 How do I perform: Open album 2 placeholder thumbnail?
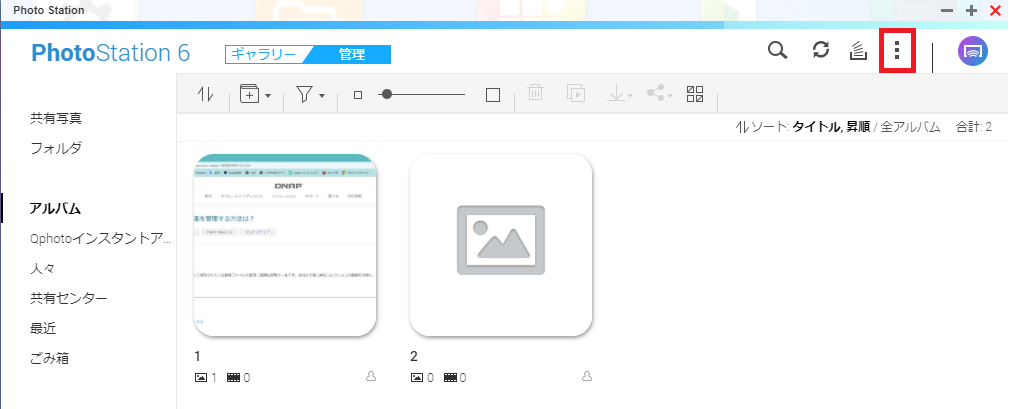point(501,245)
